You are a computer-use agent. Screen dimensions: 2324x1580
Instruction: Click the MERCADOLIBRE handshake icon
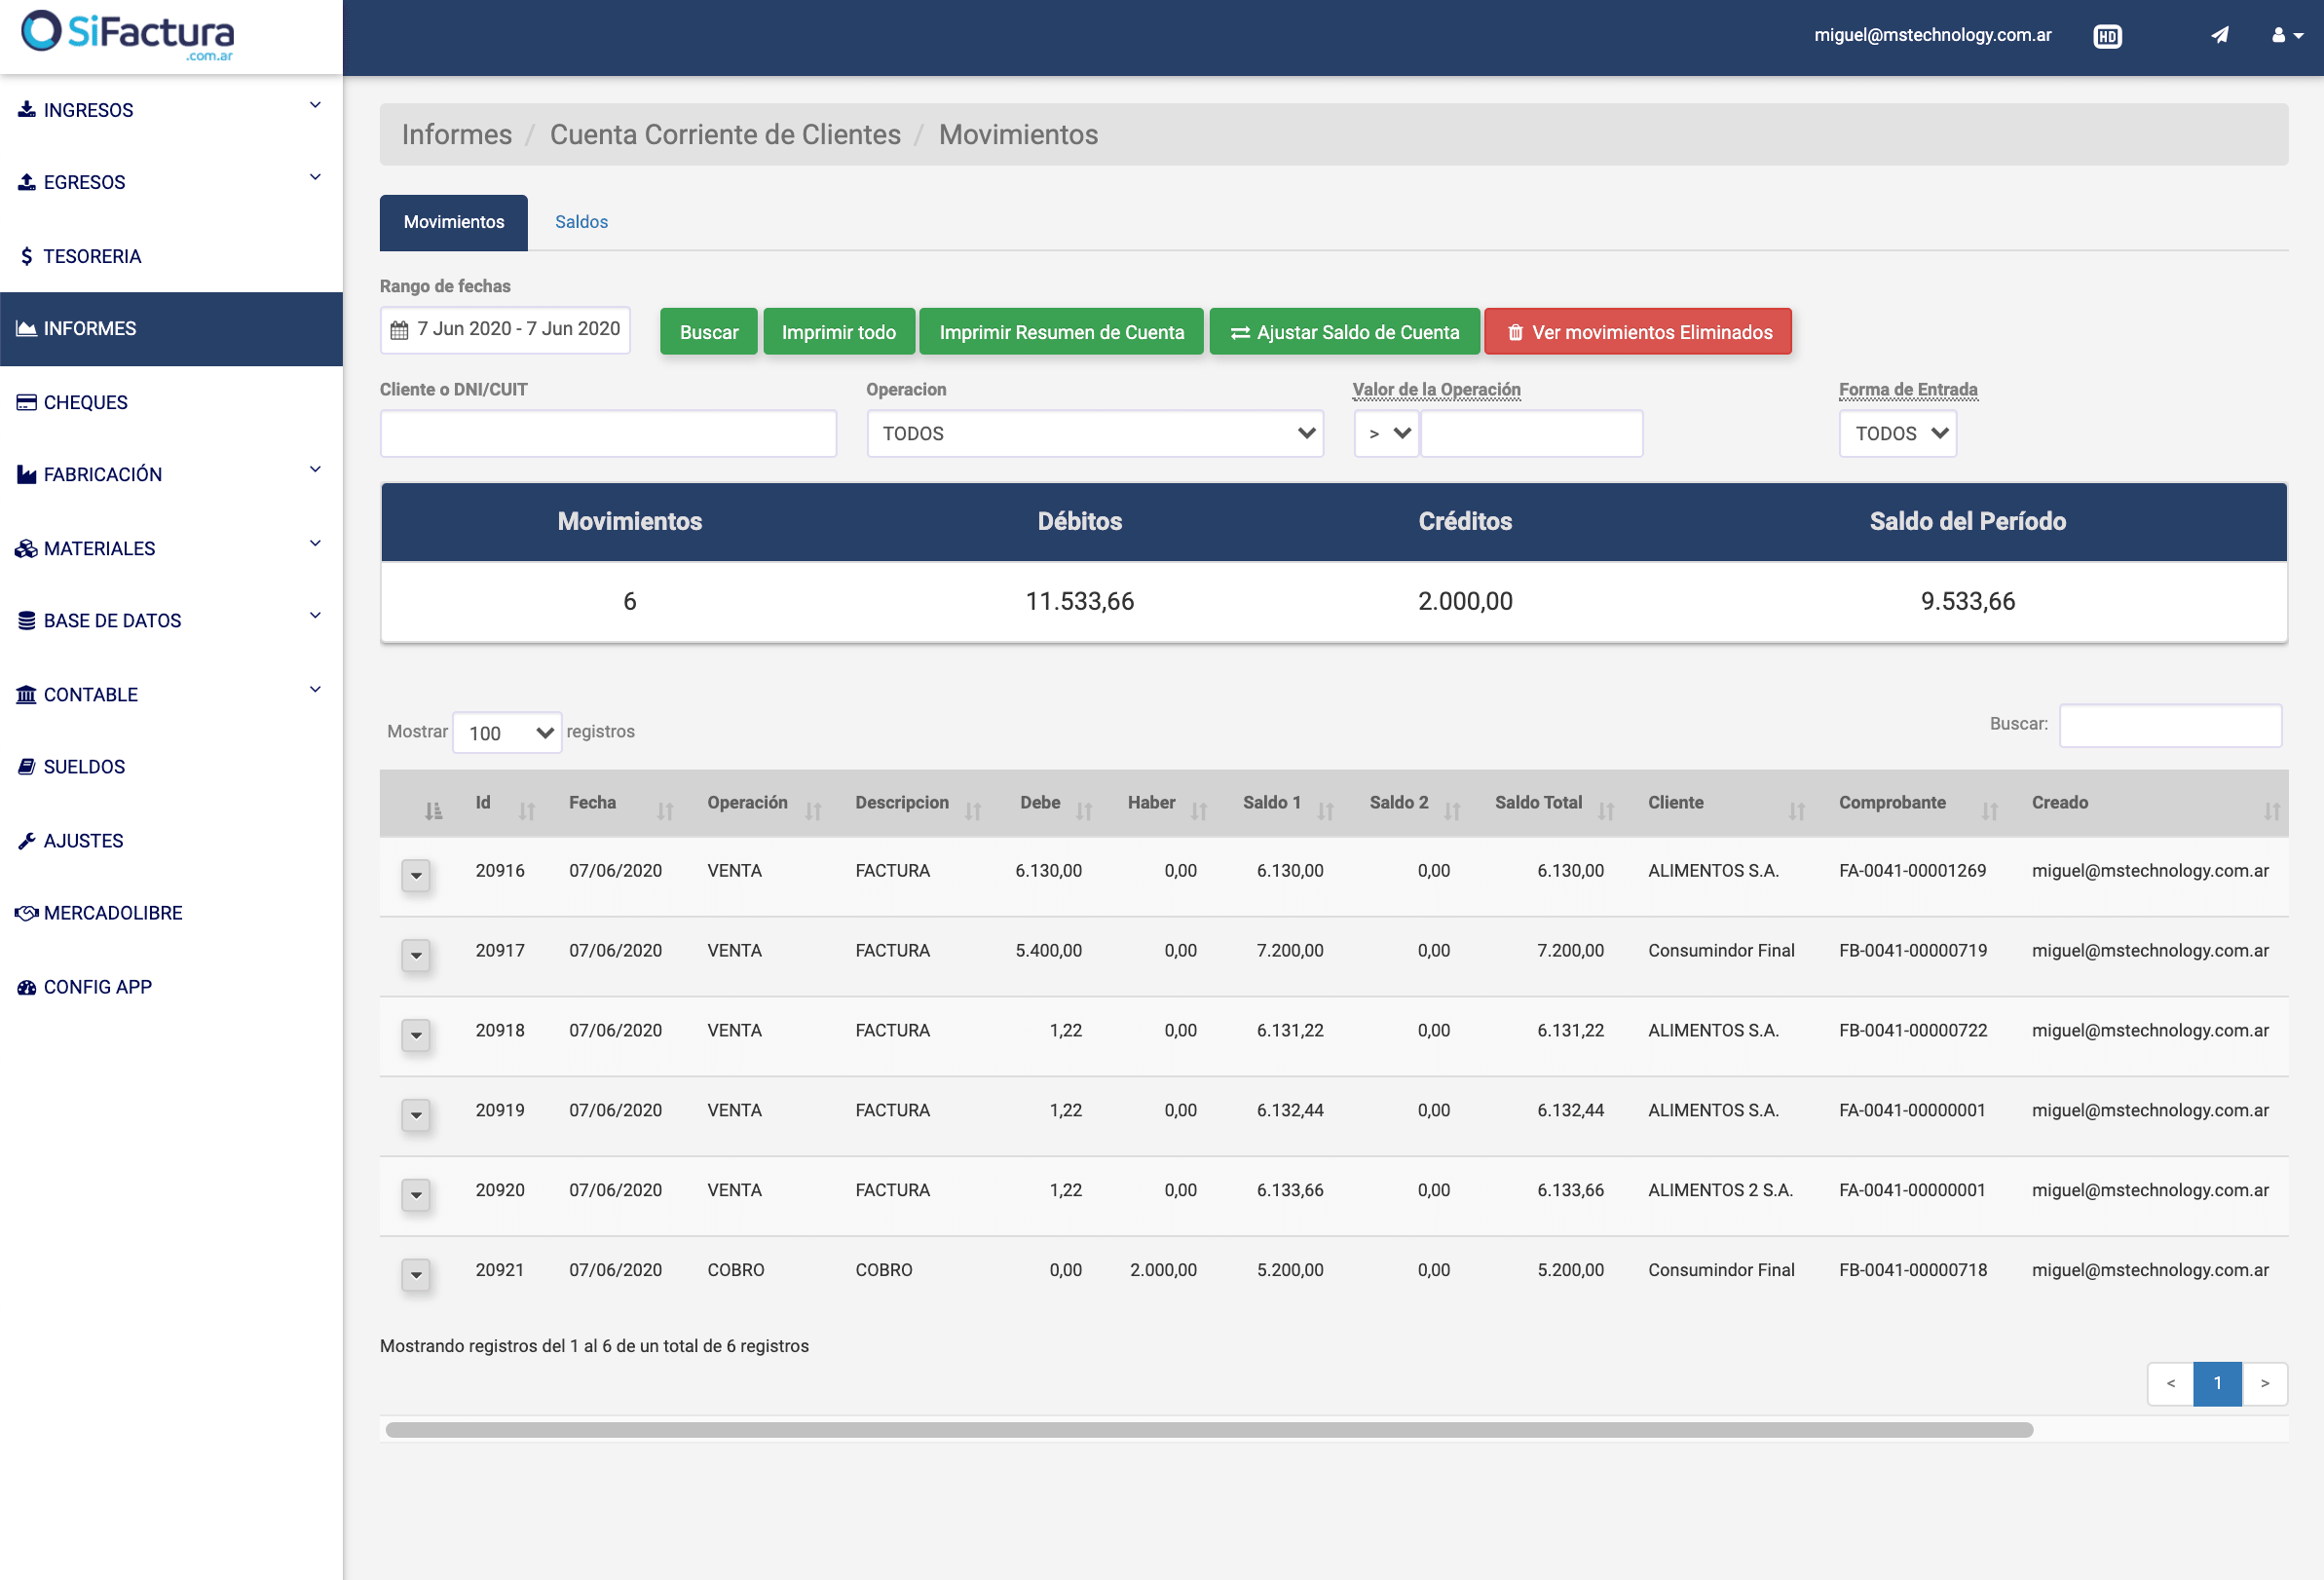click(x=27, y=912)
